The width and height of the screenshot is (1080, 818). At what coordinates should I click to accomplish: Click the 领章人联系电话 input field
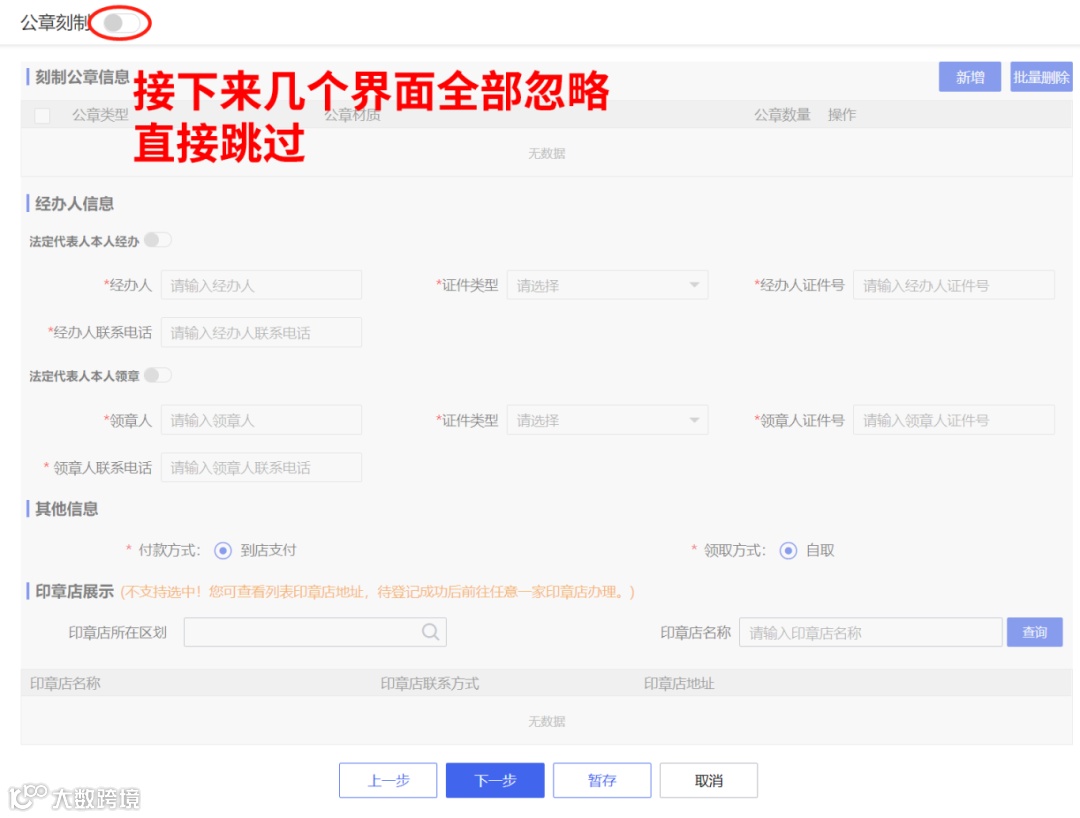[261, 468]
